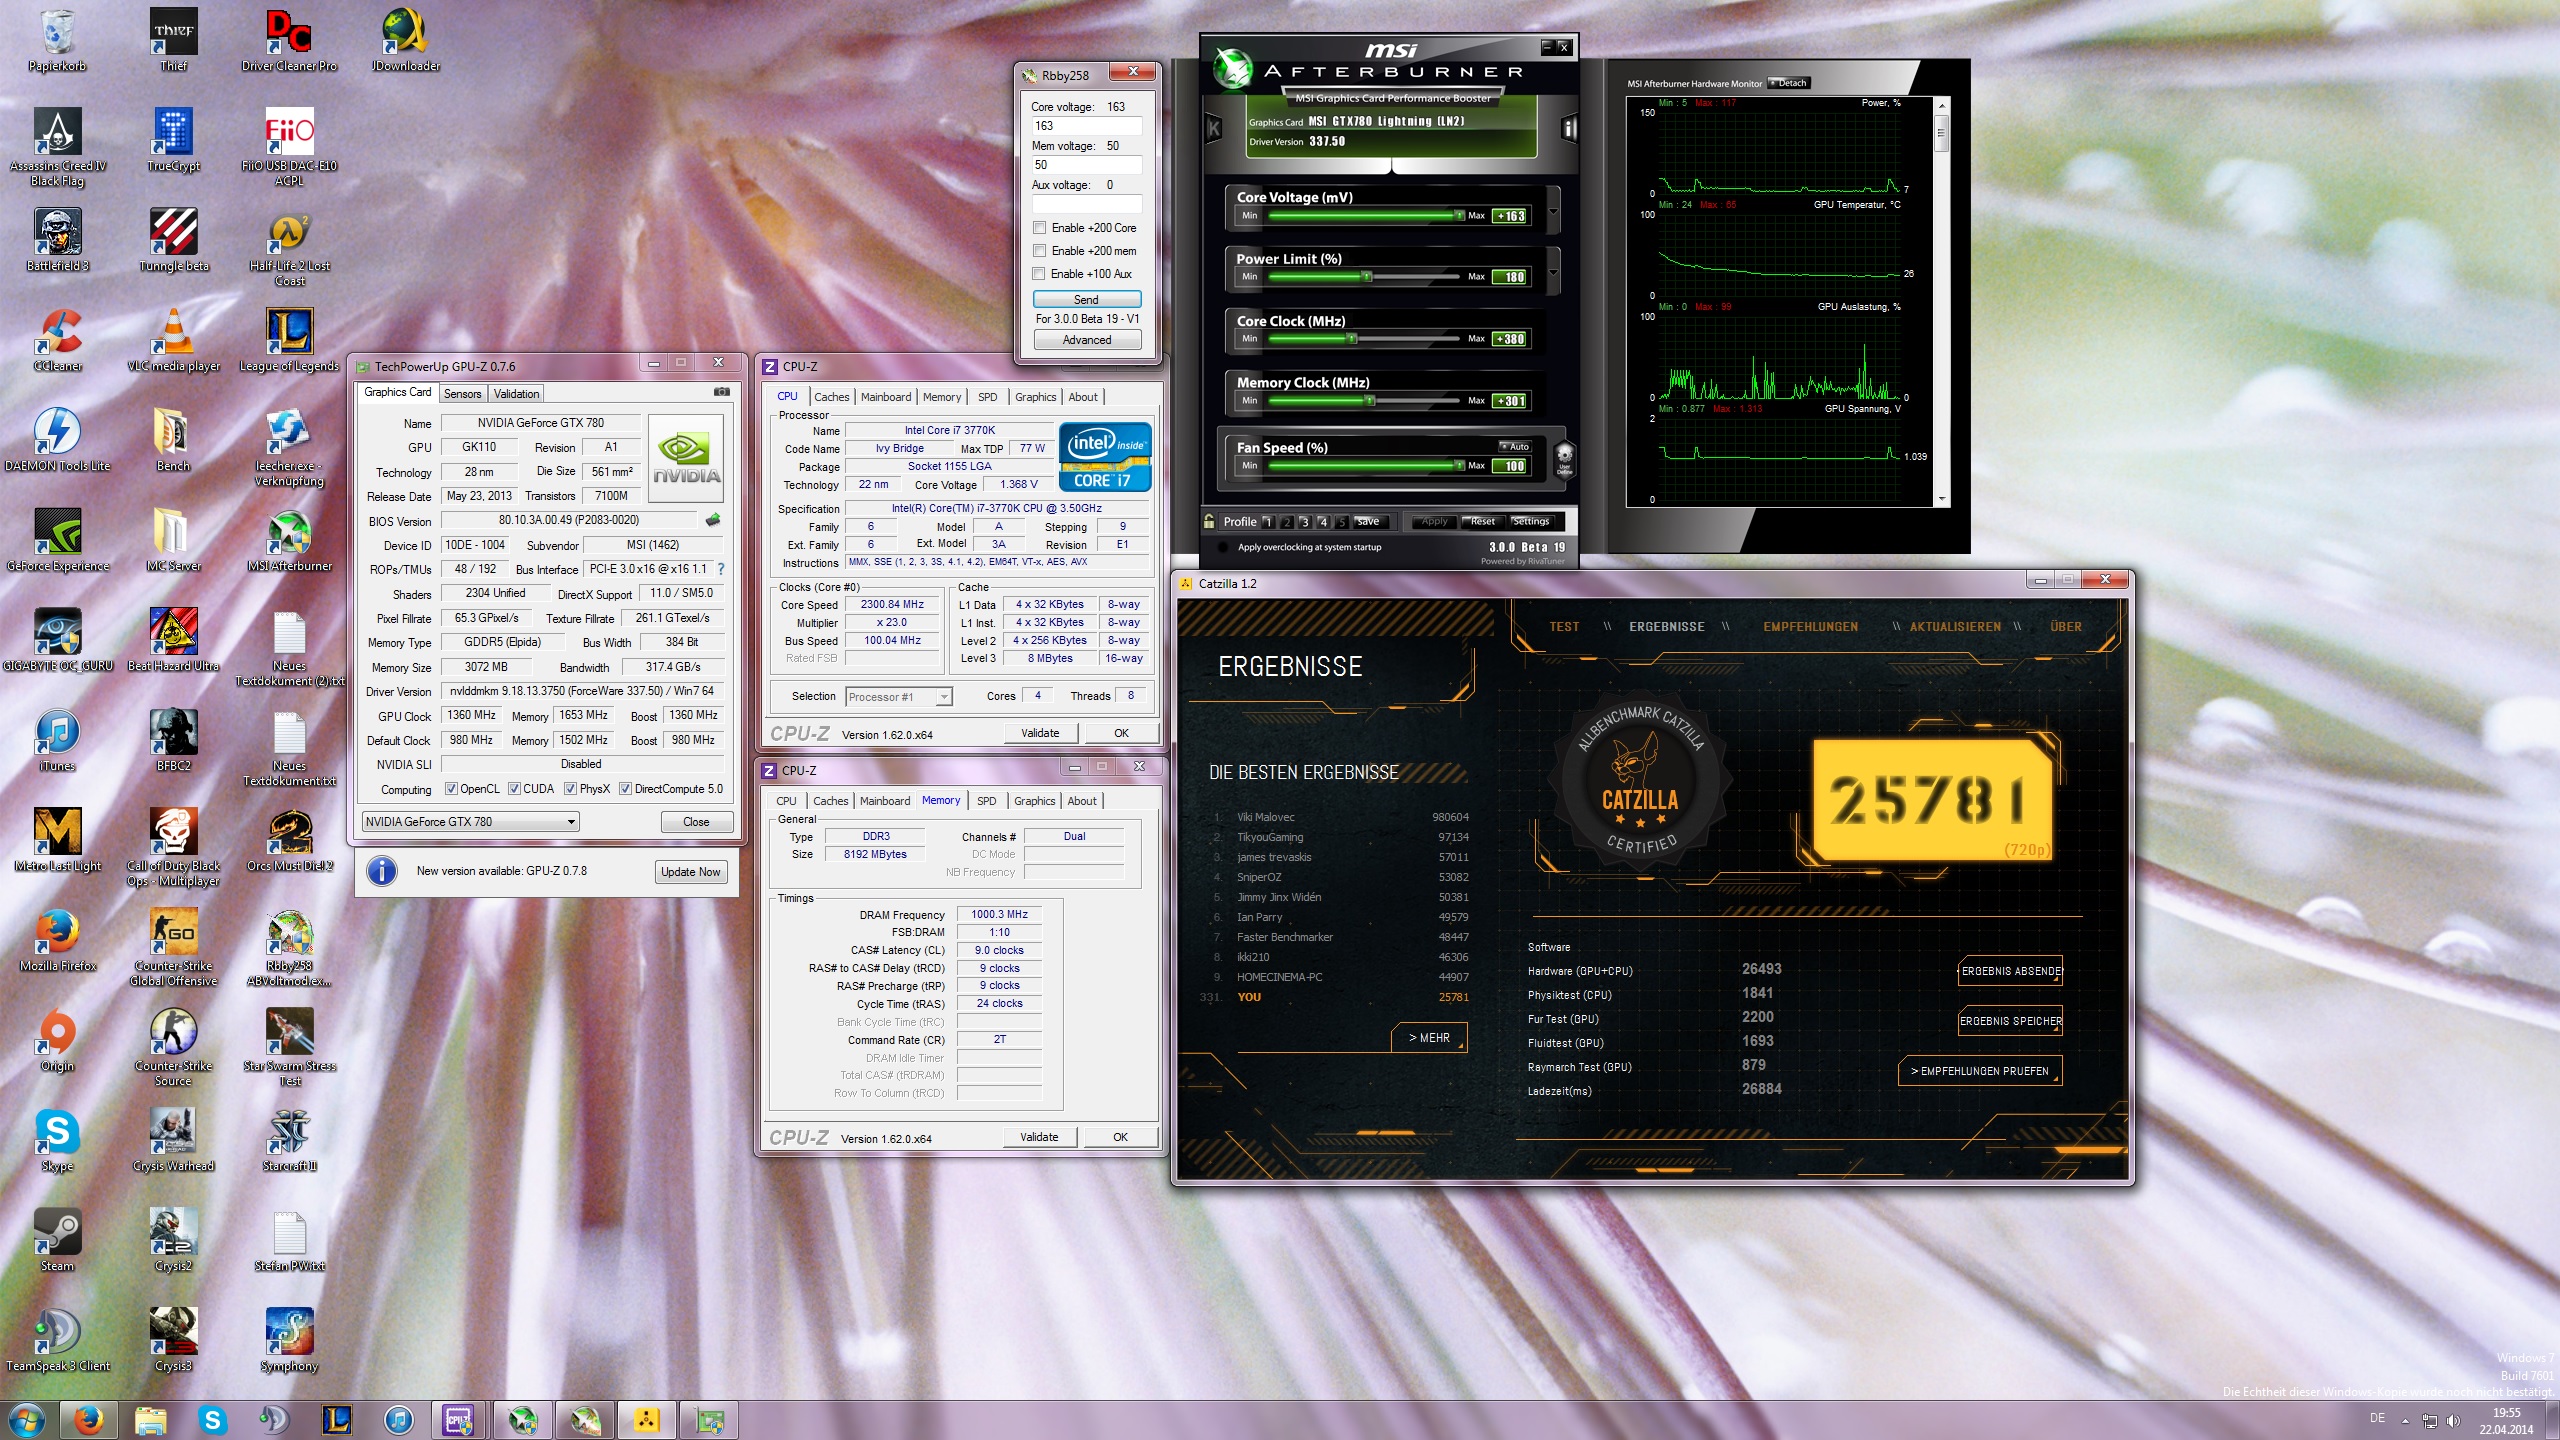2560x1440 pixels.
Task: Click the Core voltage input field
Action: (1086, 126)
